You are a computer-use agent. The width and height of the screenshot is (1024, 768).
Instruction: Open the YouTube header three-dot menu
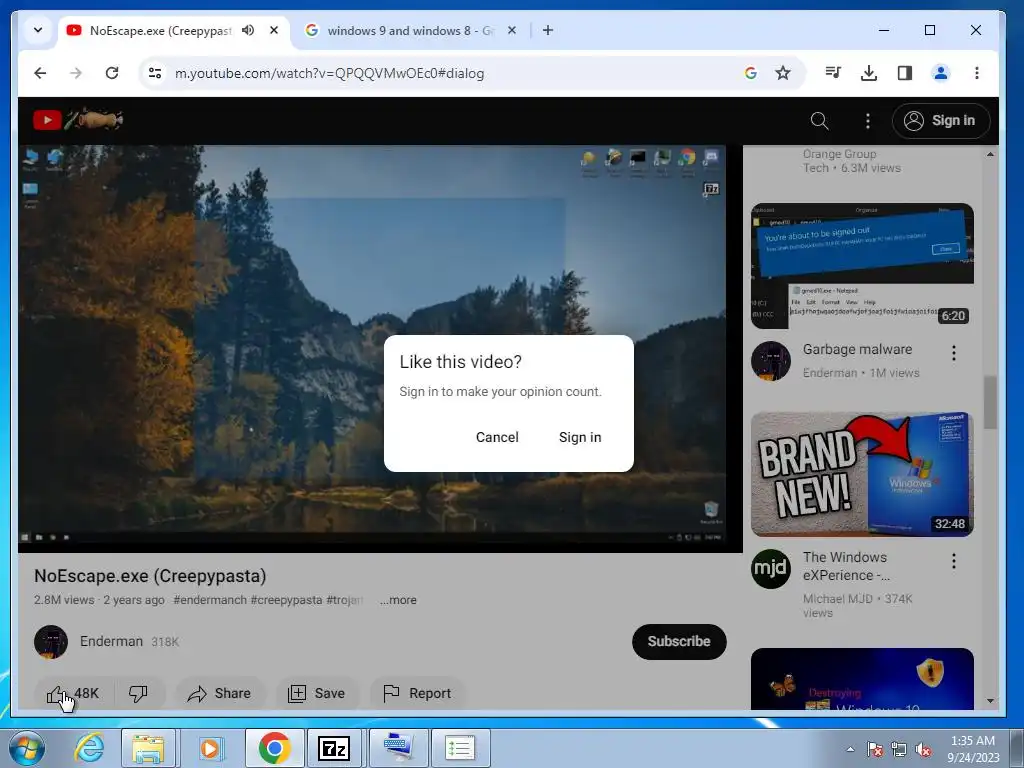click(x=867, y=121)
